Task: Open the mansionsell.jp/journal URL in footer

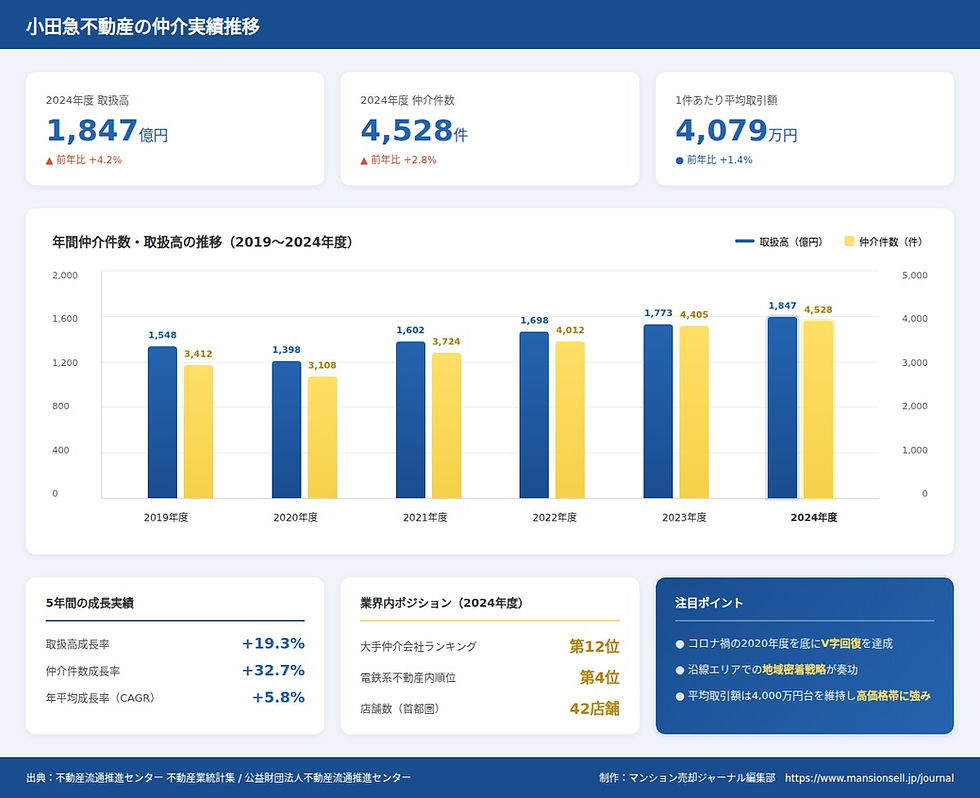Action: (x=869, y=778)
